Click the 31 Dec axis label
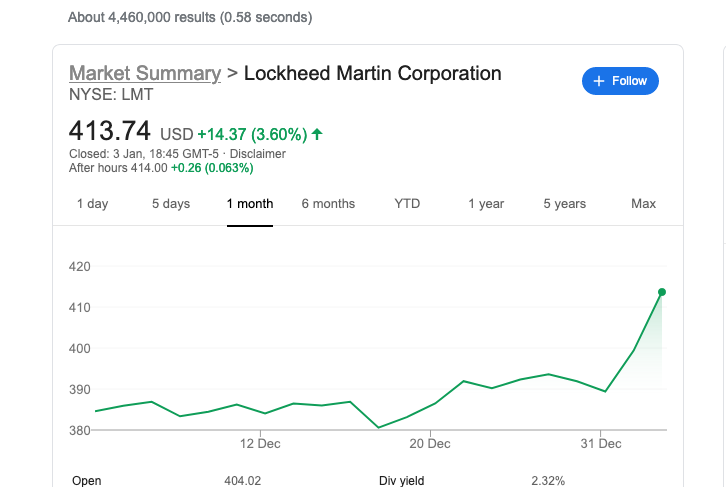This screenshot has height=487, width=726. [601, 443]
